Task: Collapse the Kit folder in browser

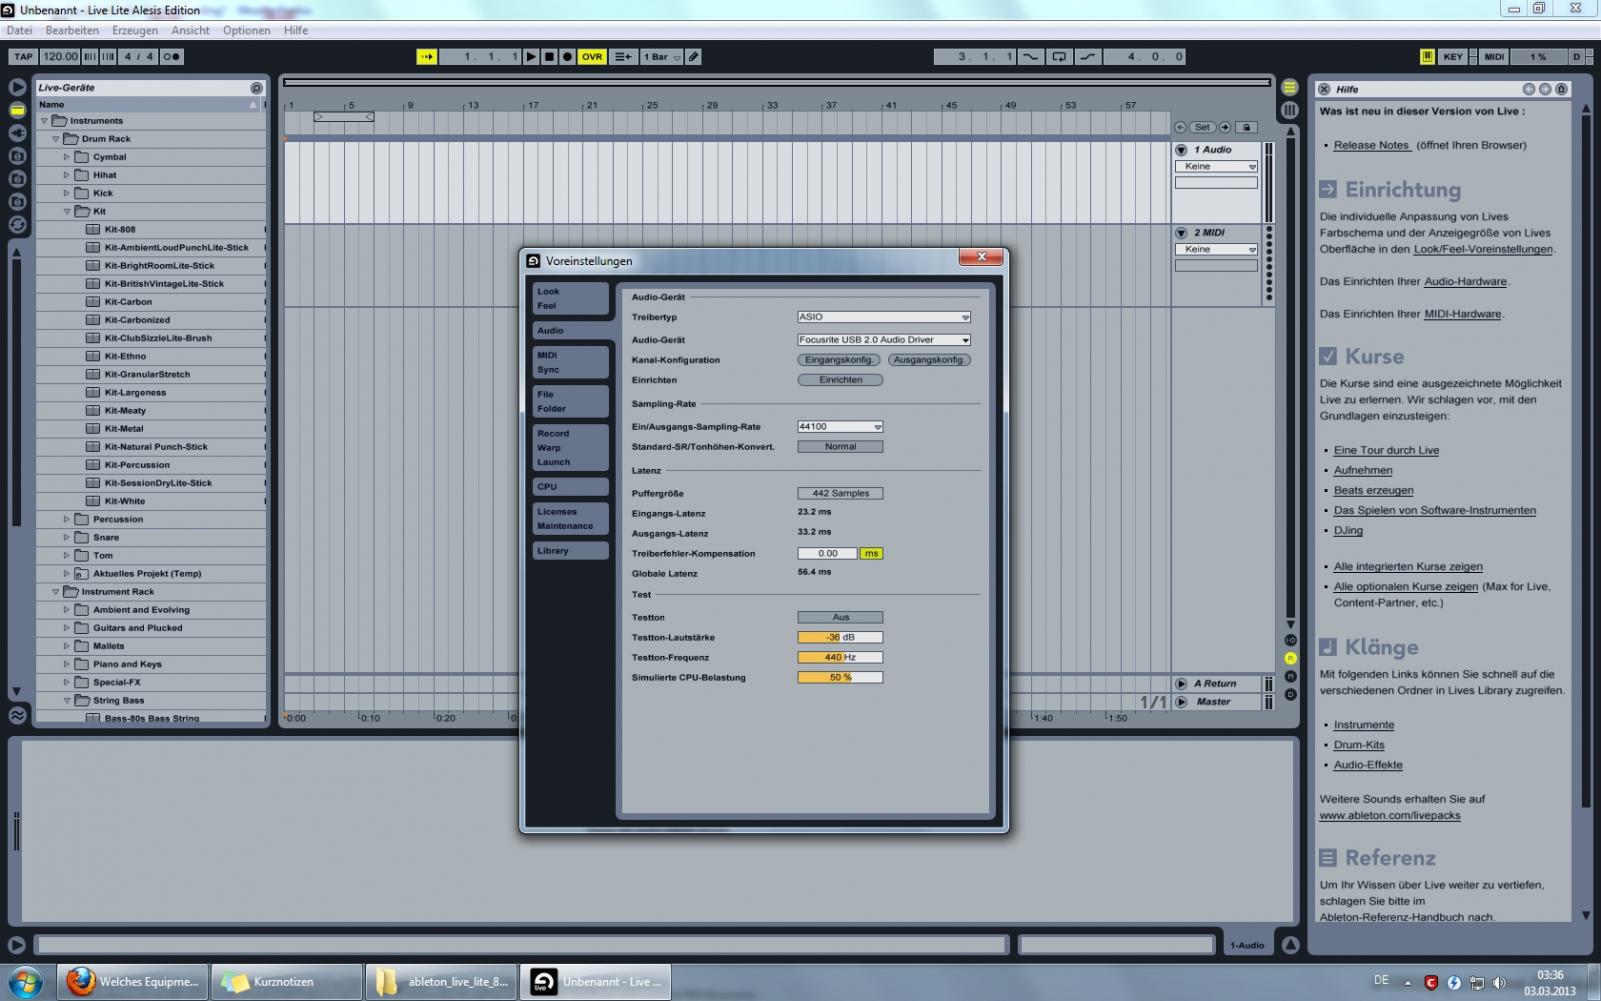Action: click(x=67, y=212)
